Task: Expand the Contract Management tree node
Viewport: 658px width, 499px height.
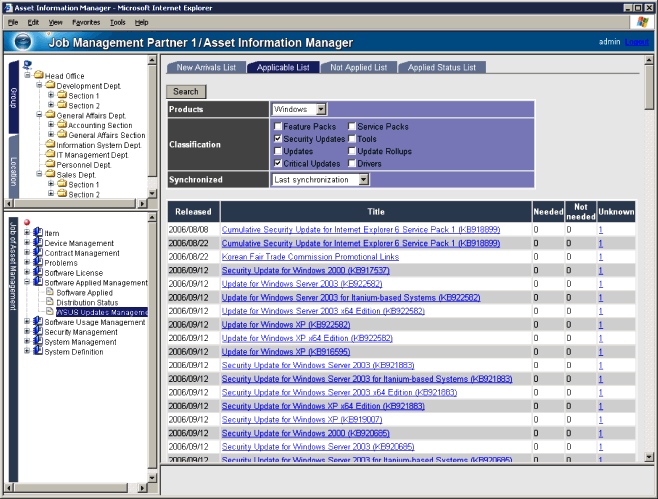Action: pos(26,253)
